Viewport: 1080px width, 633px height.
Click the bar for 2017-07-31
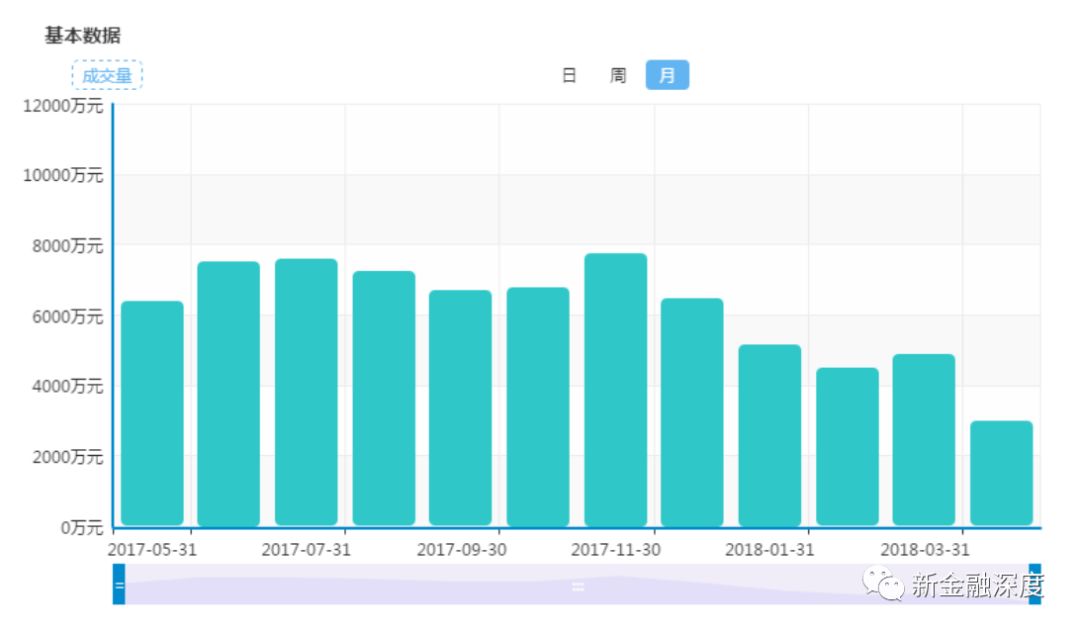(306, 392)
